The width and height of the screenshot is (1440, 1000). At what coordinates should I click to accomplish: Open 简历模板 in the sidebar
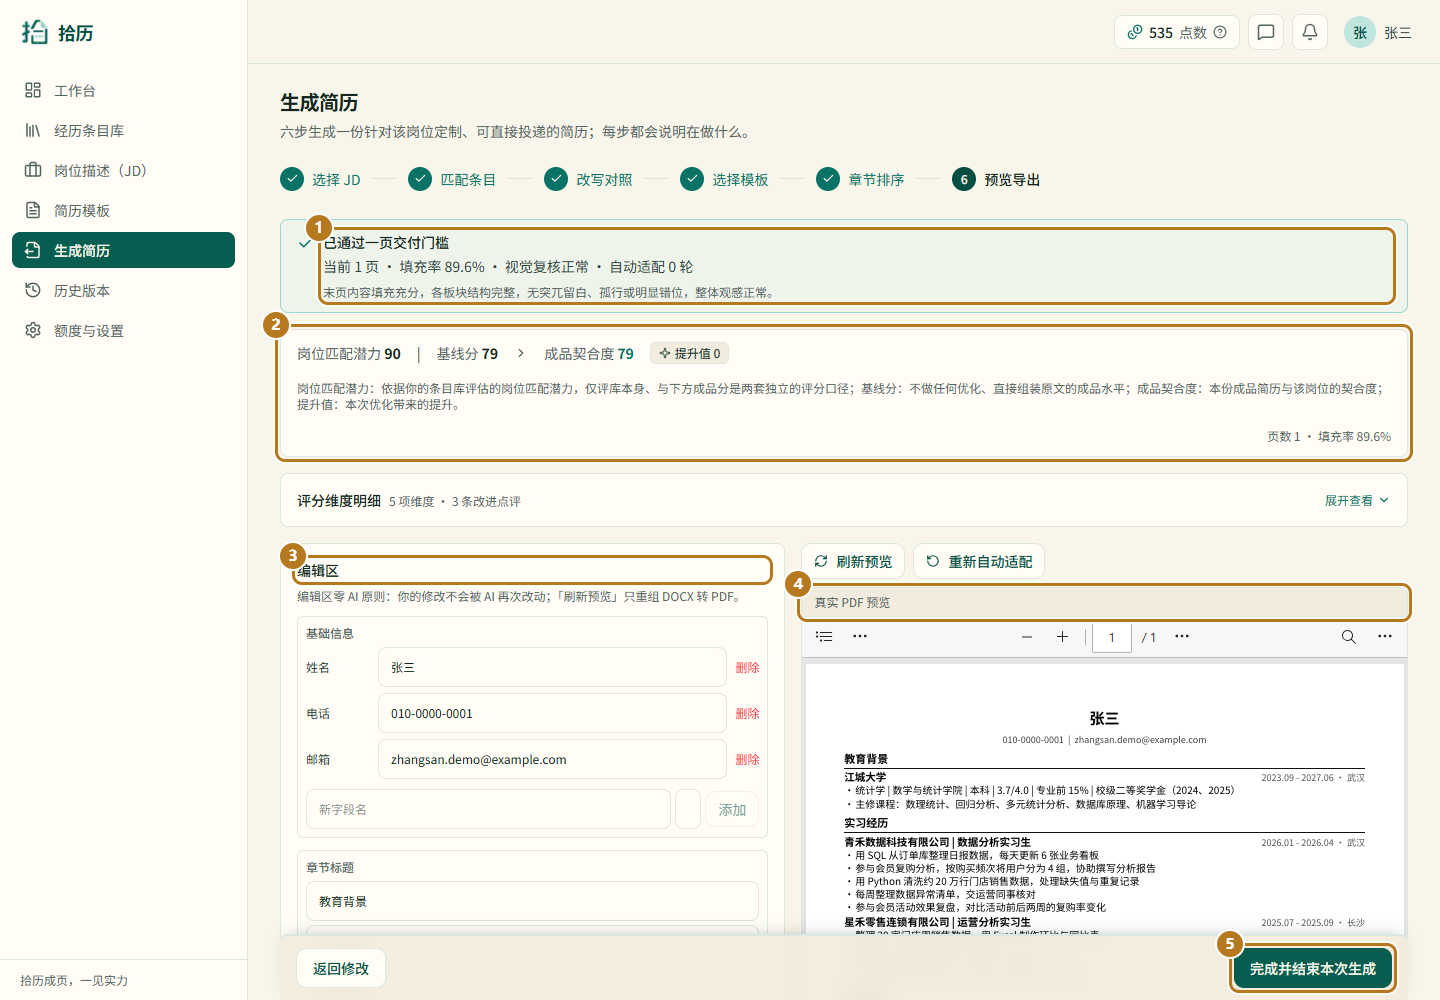point(123,210)
